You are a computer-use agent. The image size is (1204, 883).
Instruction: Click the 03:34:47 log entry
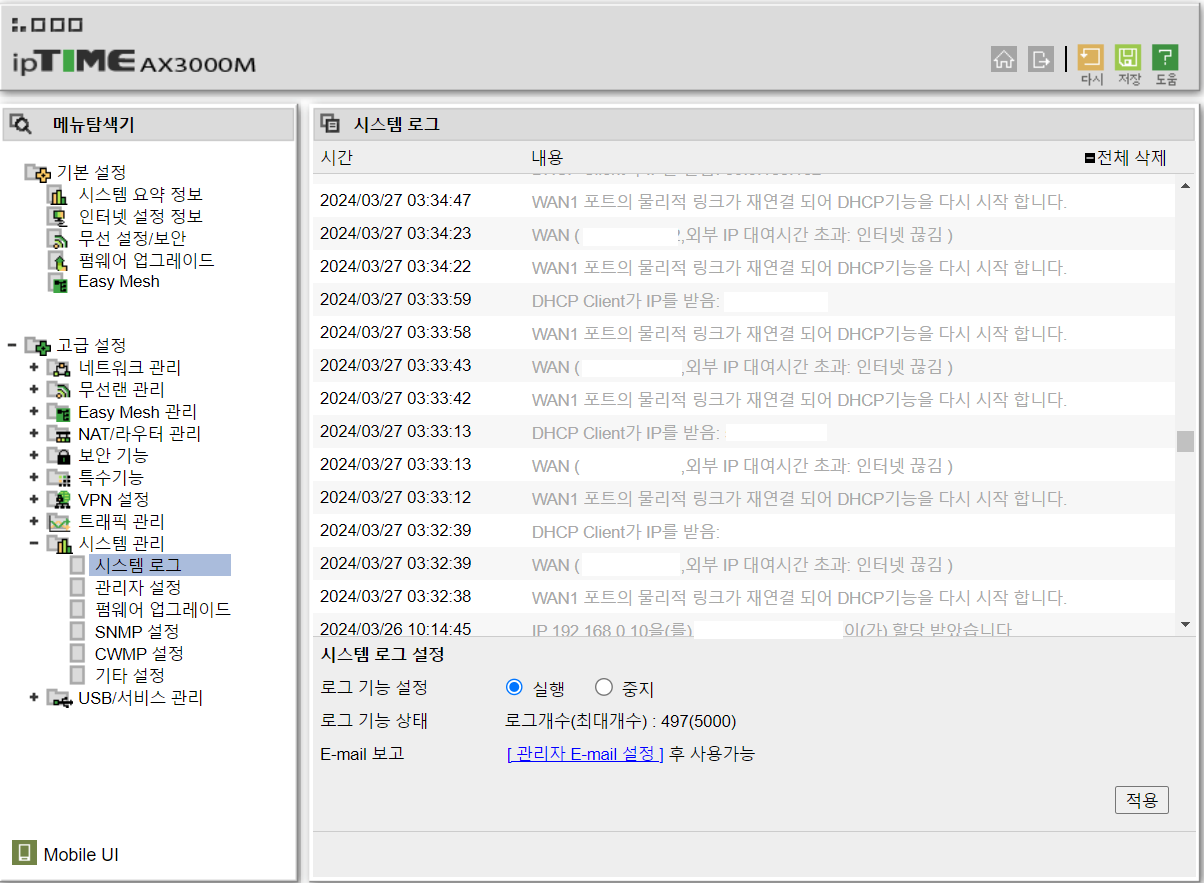click(743, 201)
